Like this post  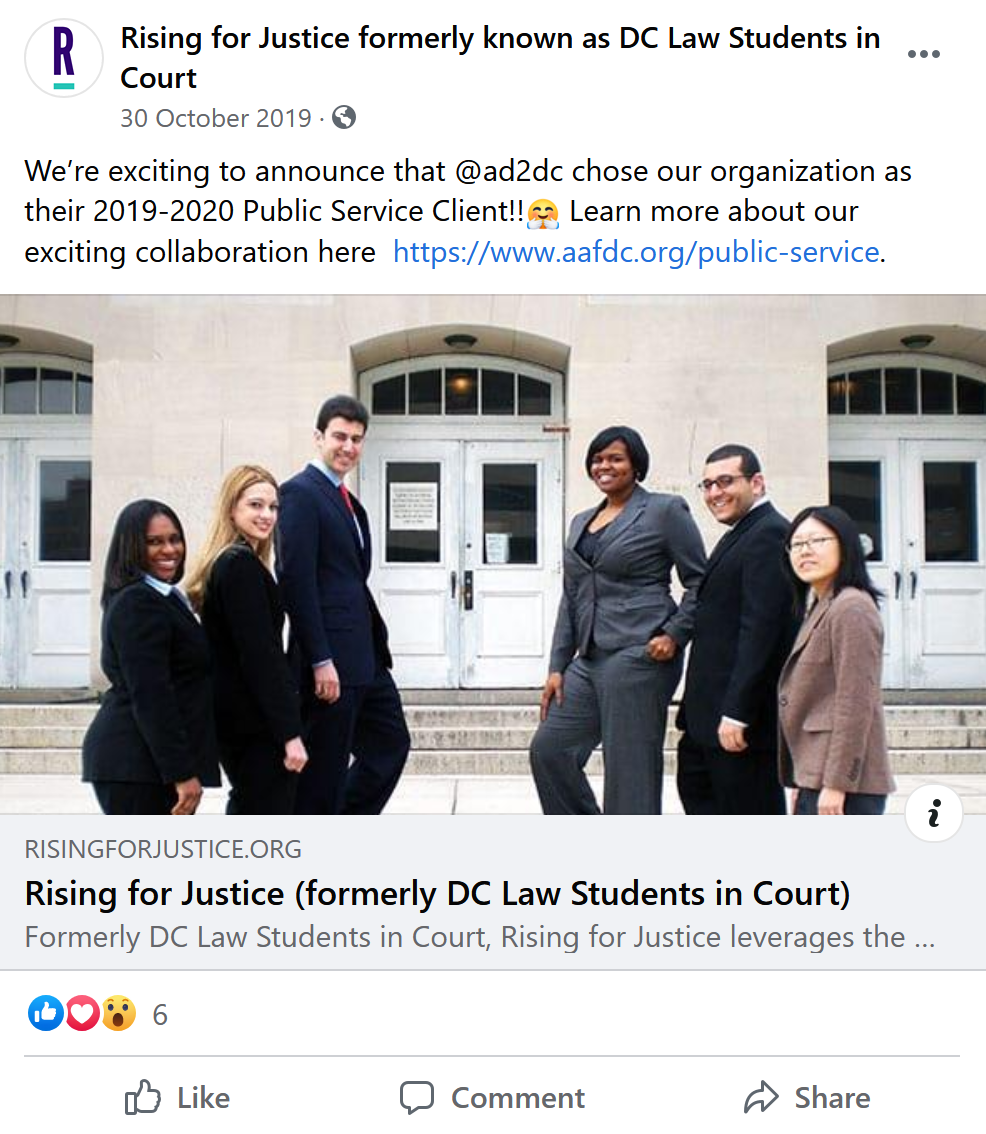[x=177, y=1097]
